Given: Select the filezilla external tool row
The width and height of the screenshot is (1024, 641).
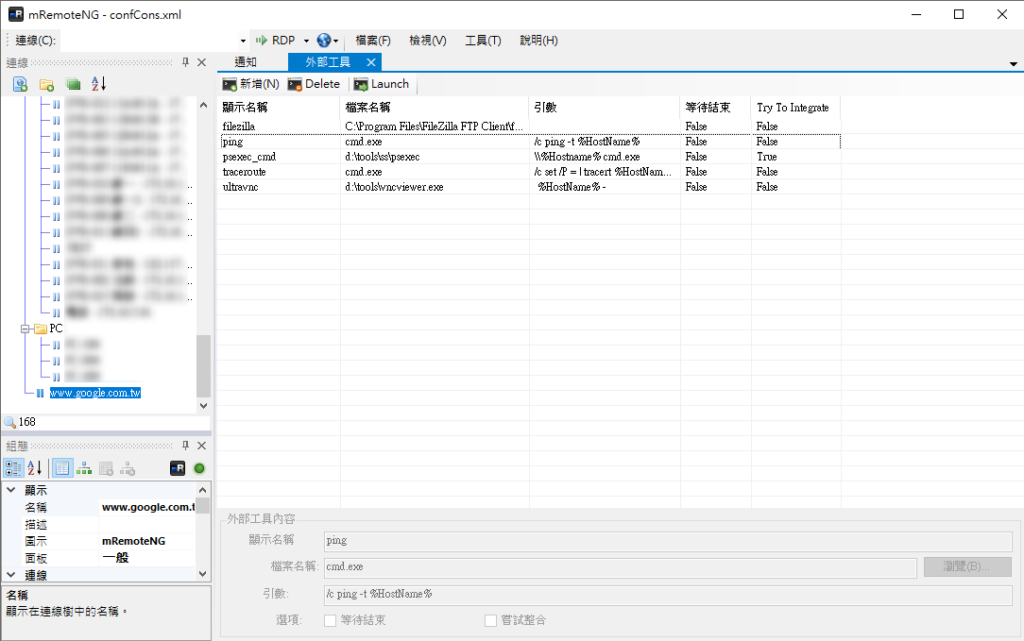Looking at the screenshot, I should tap(528, 126).
